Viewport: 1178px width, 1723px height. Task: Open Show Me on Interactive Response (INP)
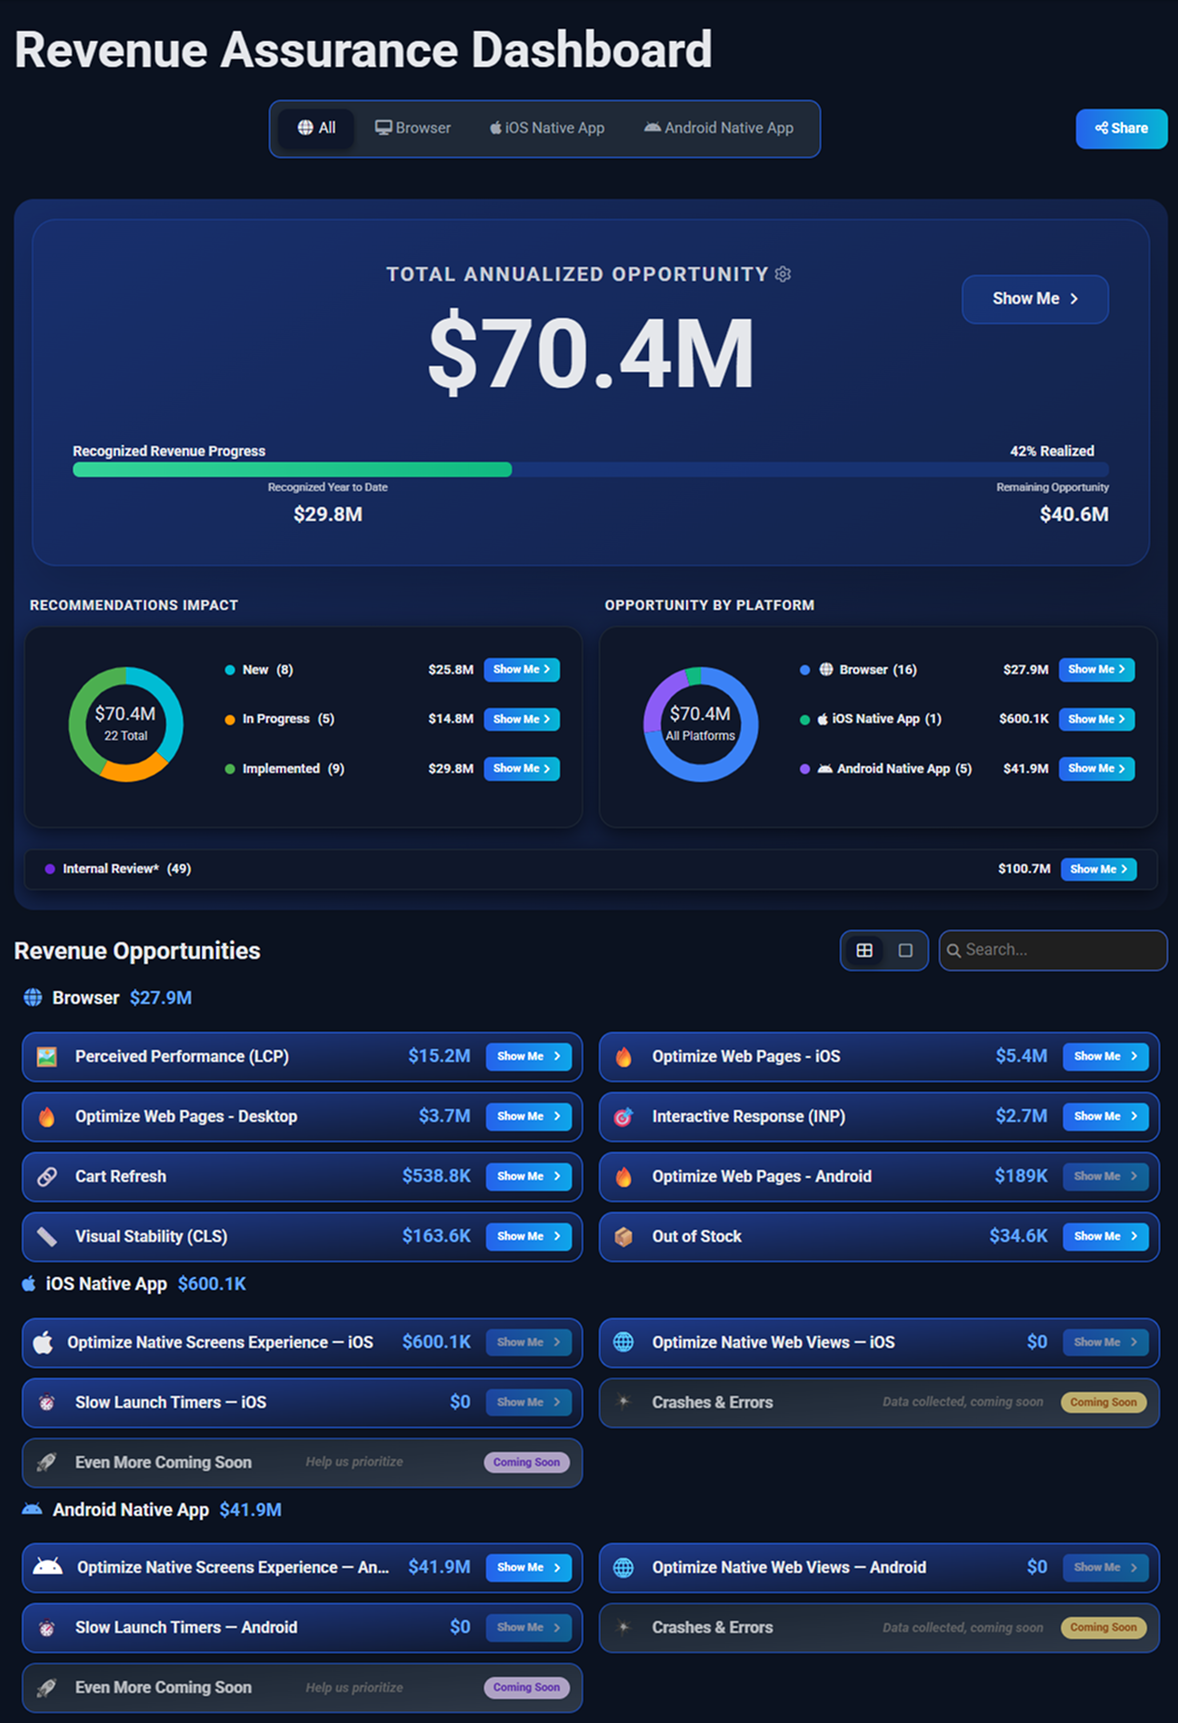tap(1106, 1117)
